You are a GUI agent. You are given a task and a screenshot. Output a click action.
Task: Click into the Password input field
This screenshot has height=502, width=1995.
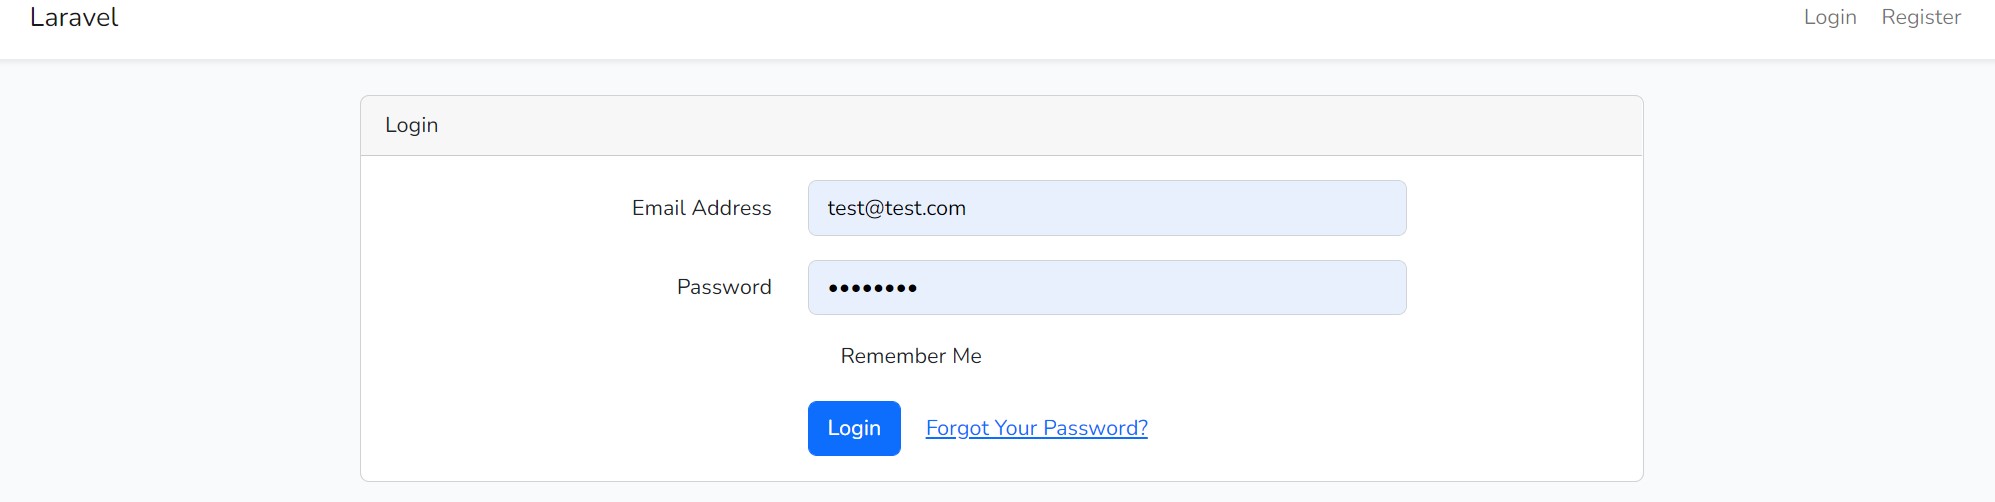pyautogui.click(x=1106, y=288)
